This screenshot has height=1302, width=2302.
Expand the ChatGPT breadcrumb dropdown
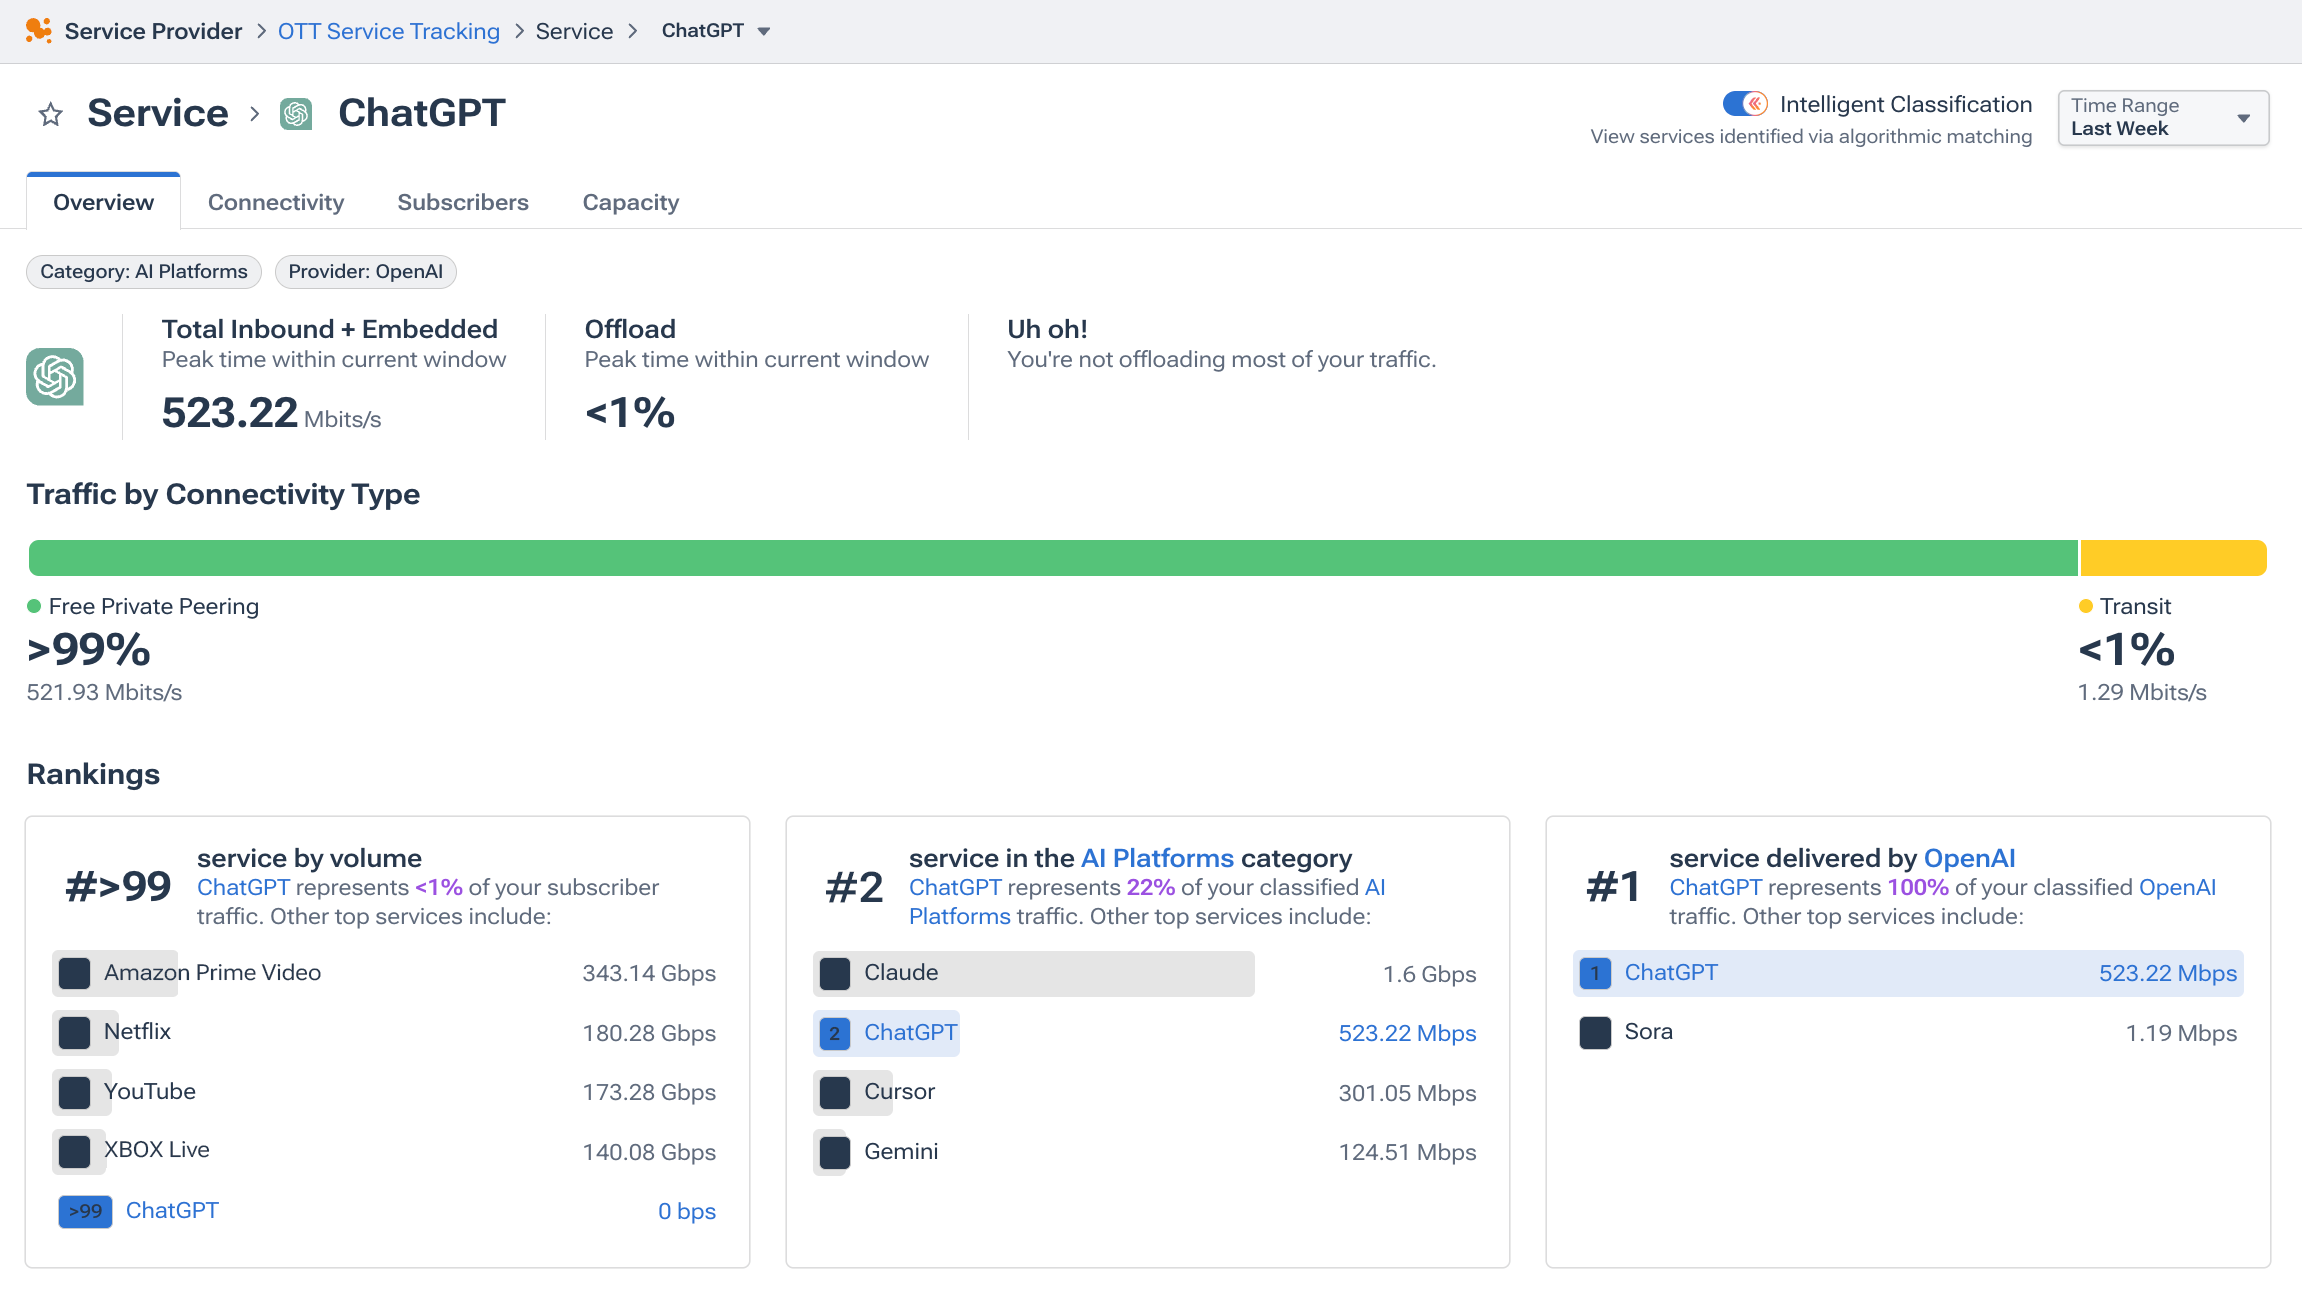point(764,31)
